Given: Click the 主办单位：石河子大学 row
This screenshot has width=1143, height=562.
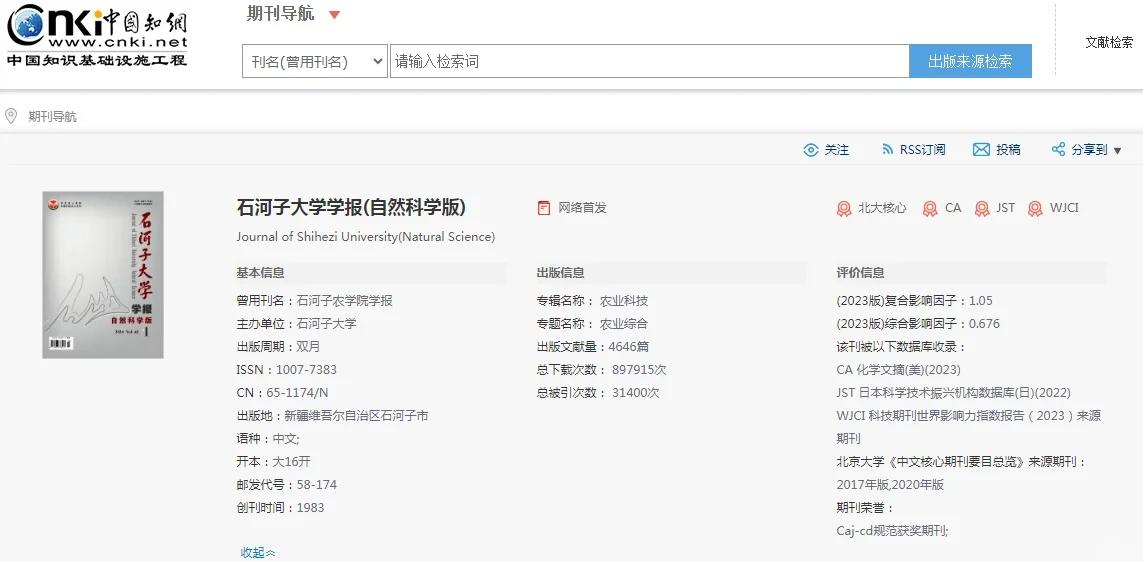Looking at the screenshot, I should click(296, 324).
